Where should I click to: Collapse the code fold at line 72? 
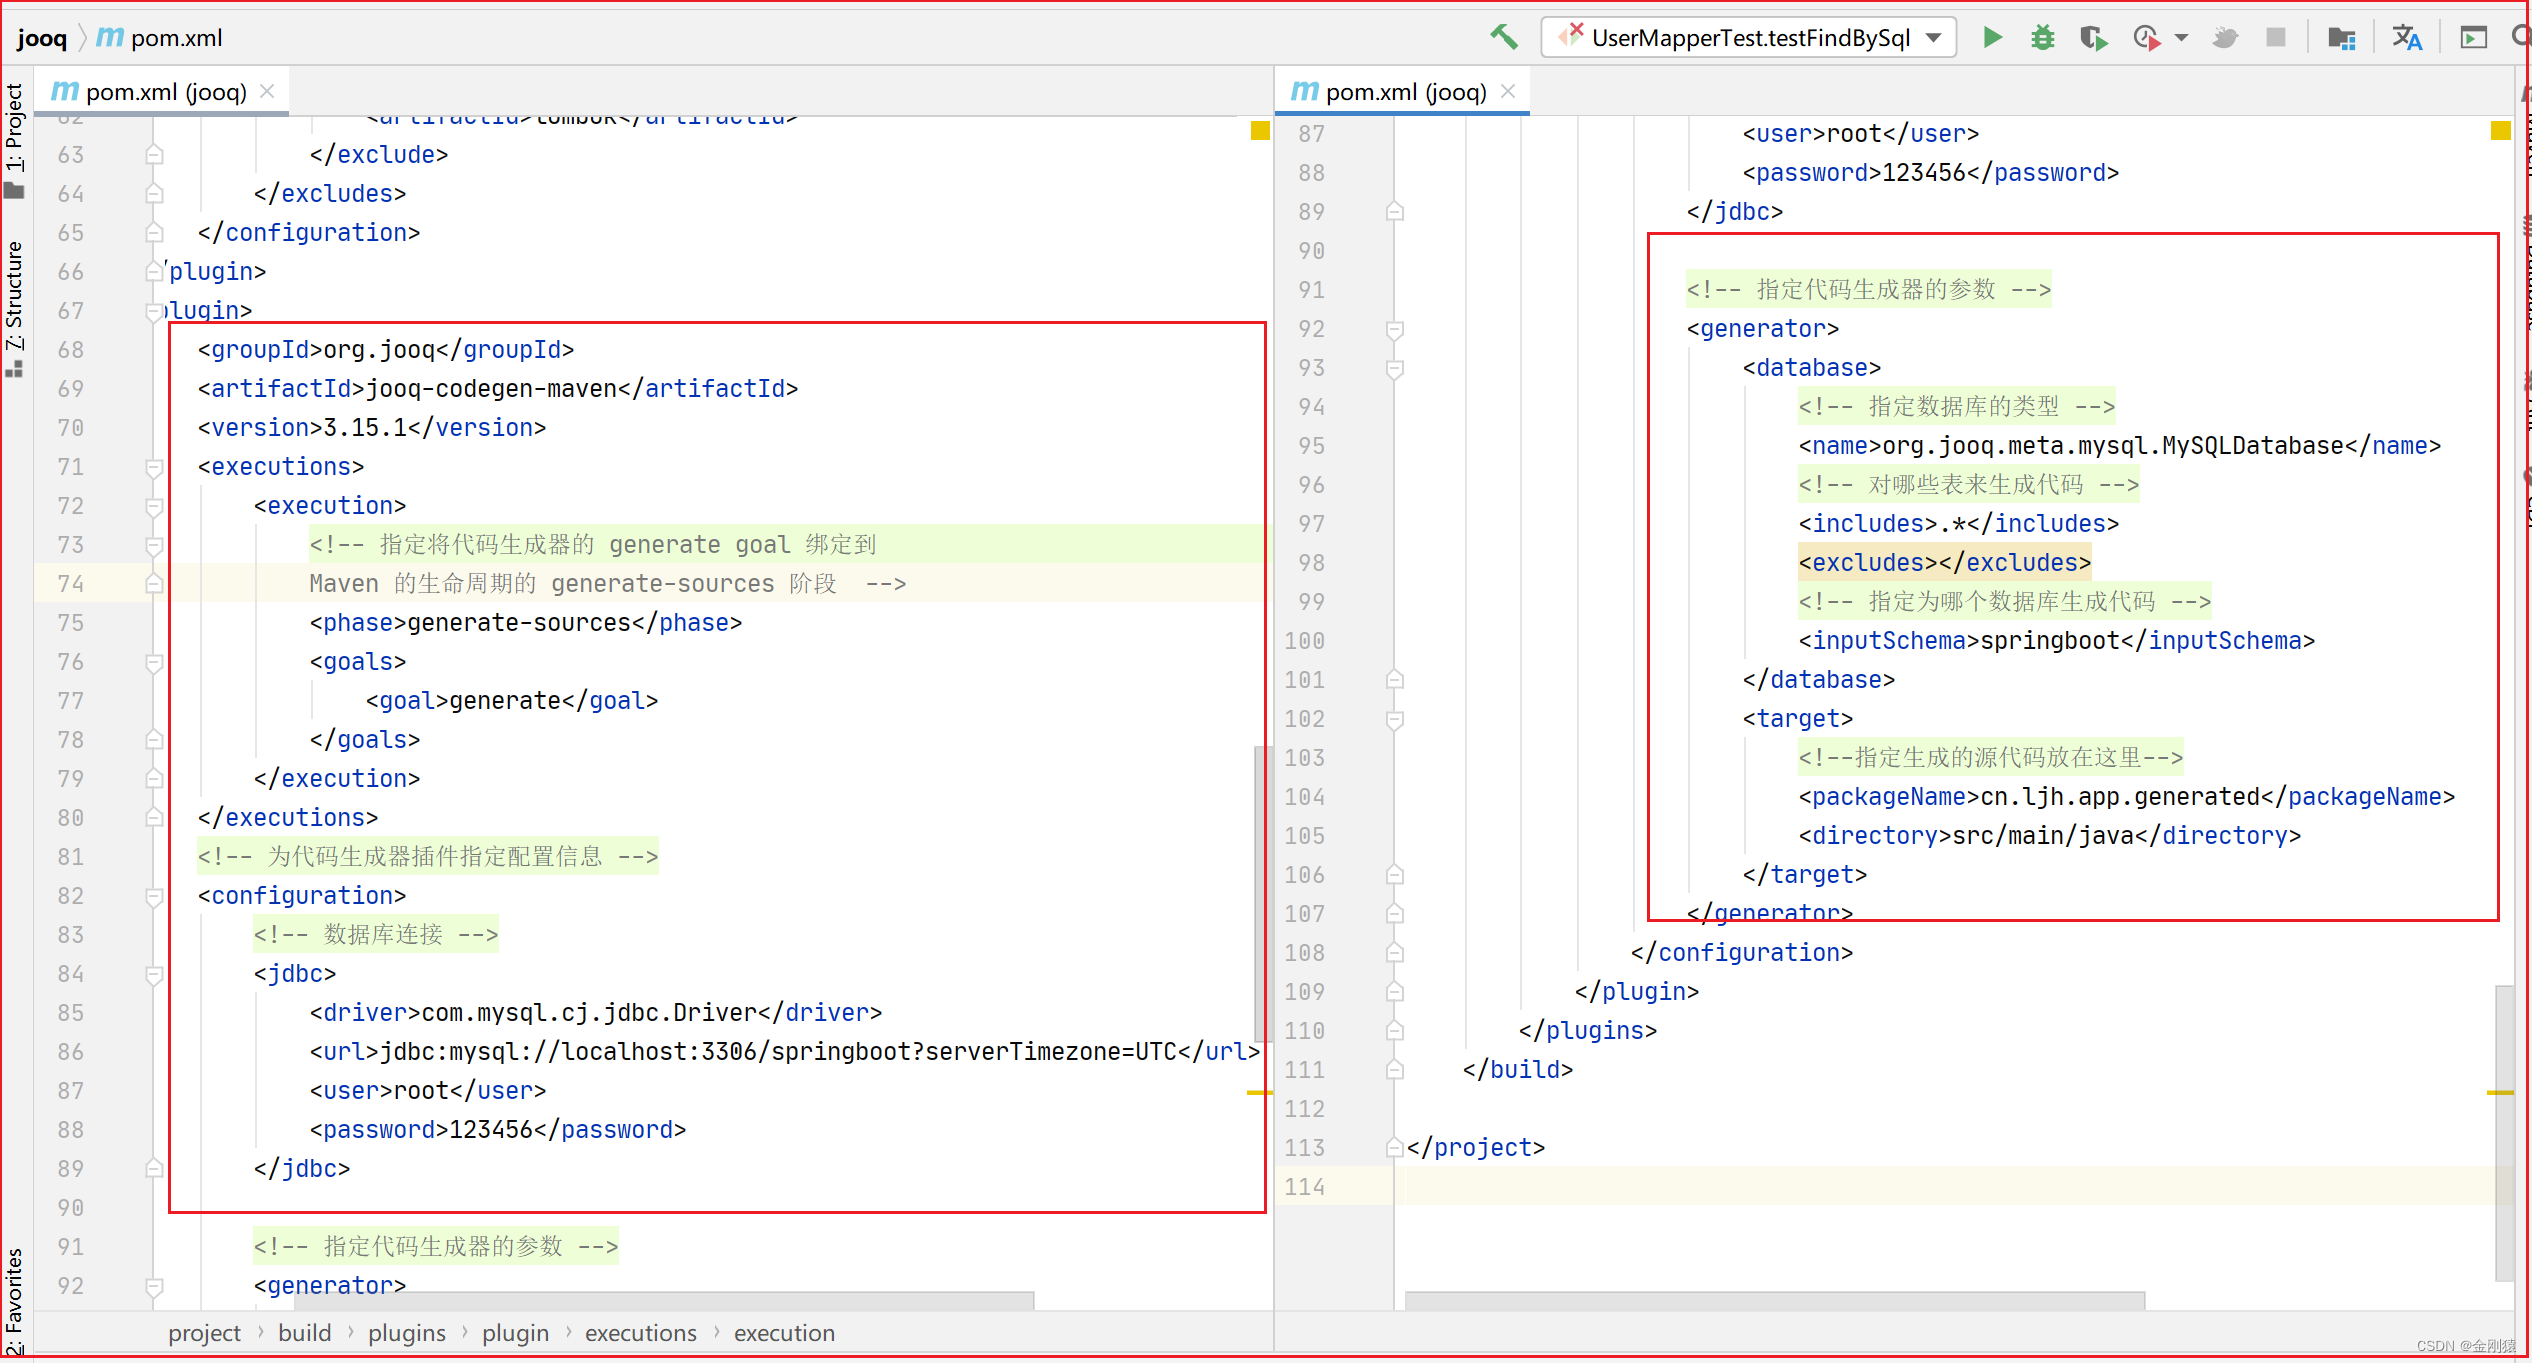[x=154, y=506]
